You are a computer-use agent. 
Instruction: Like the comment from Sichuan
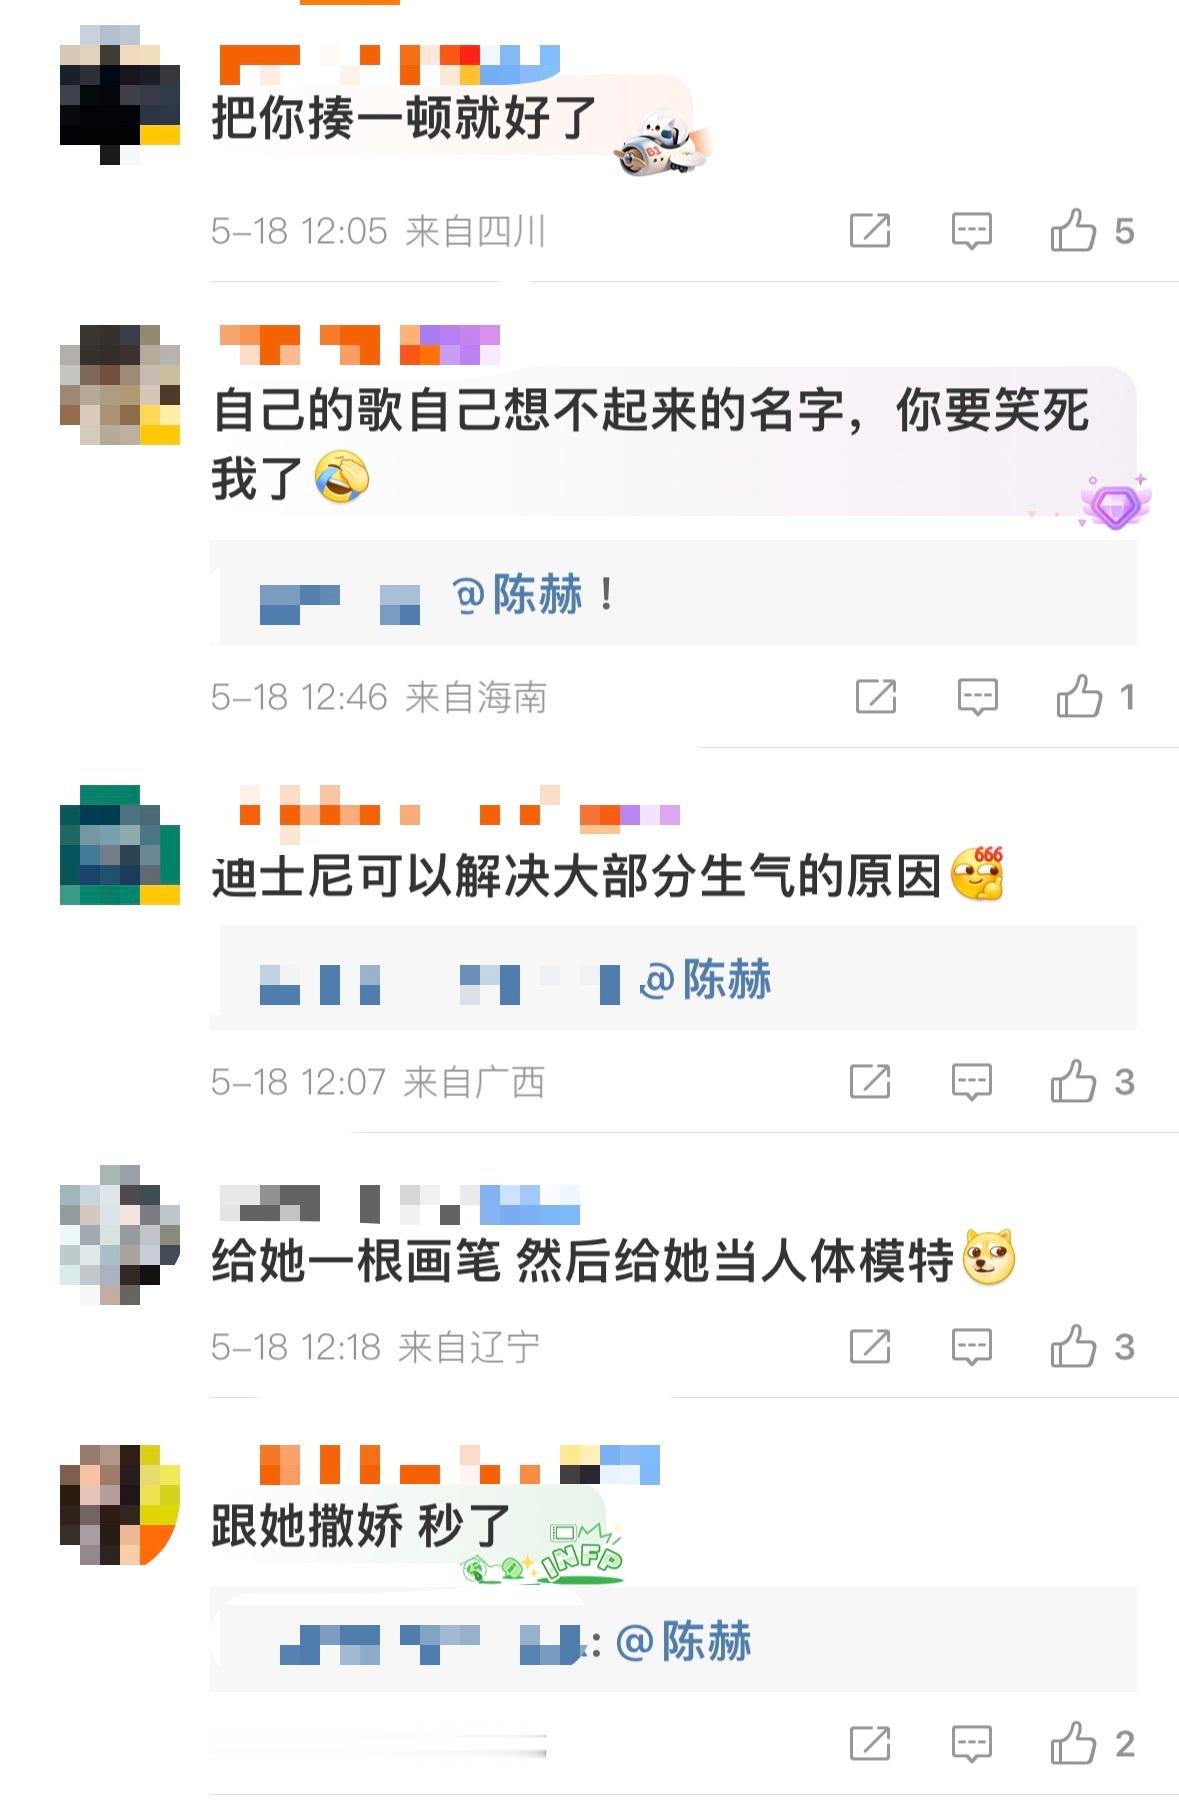click(1091, 231)
